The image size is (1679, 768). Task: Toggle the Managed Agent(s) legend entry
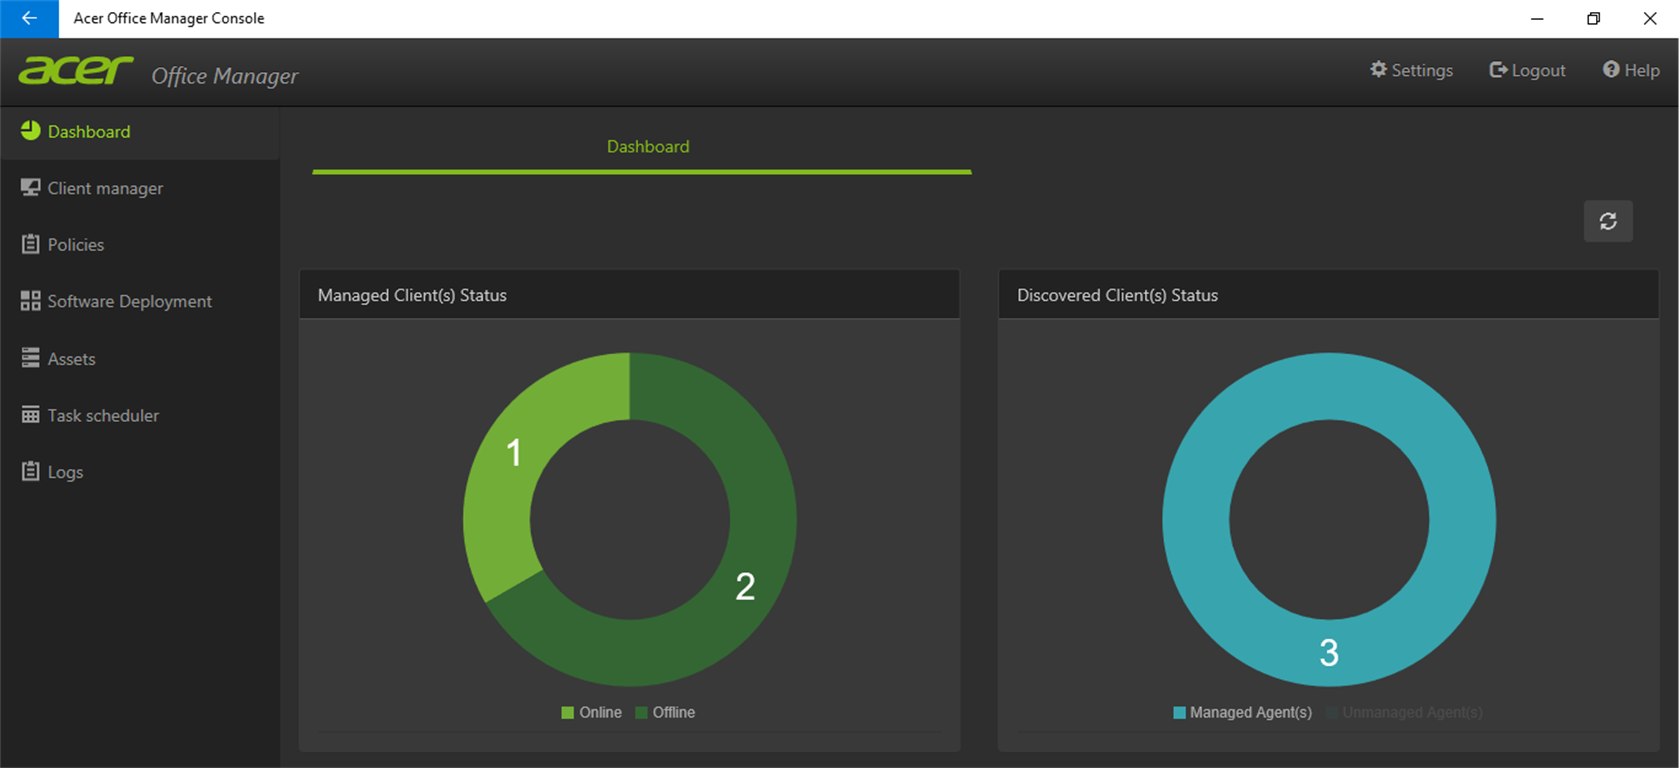tap(1242, 712)
